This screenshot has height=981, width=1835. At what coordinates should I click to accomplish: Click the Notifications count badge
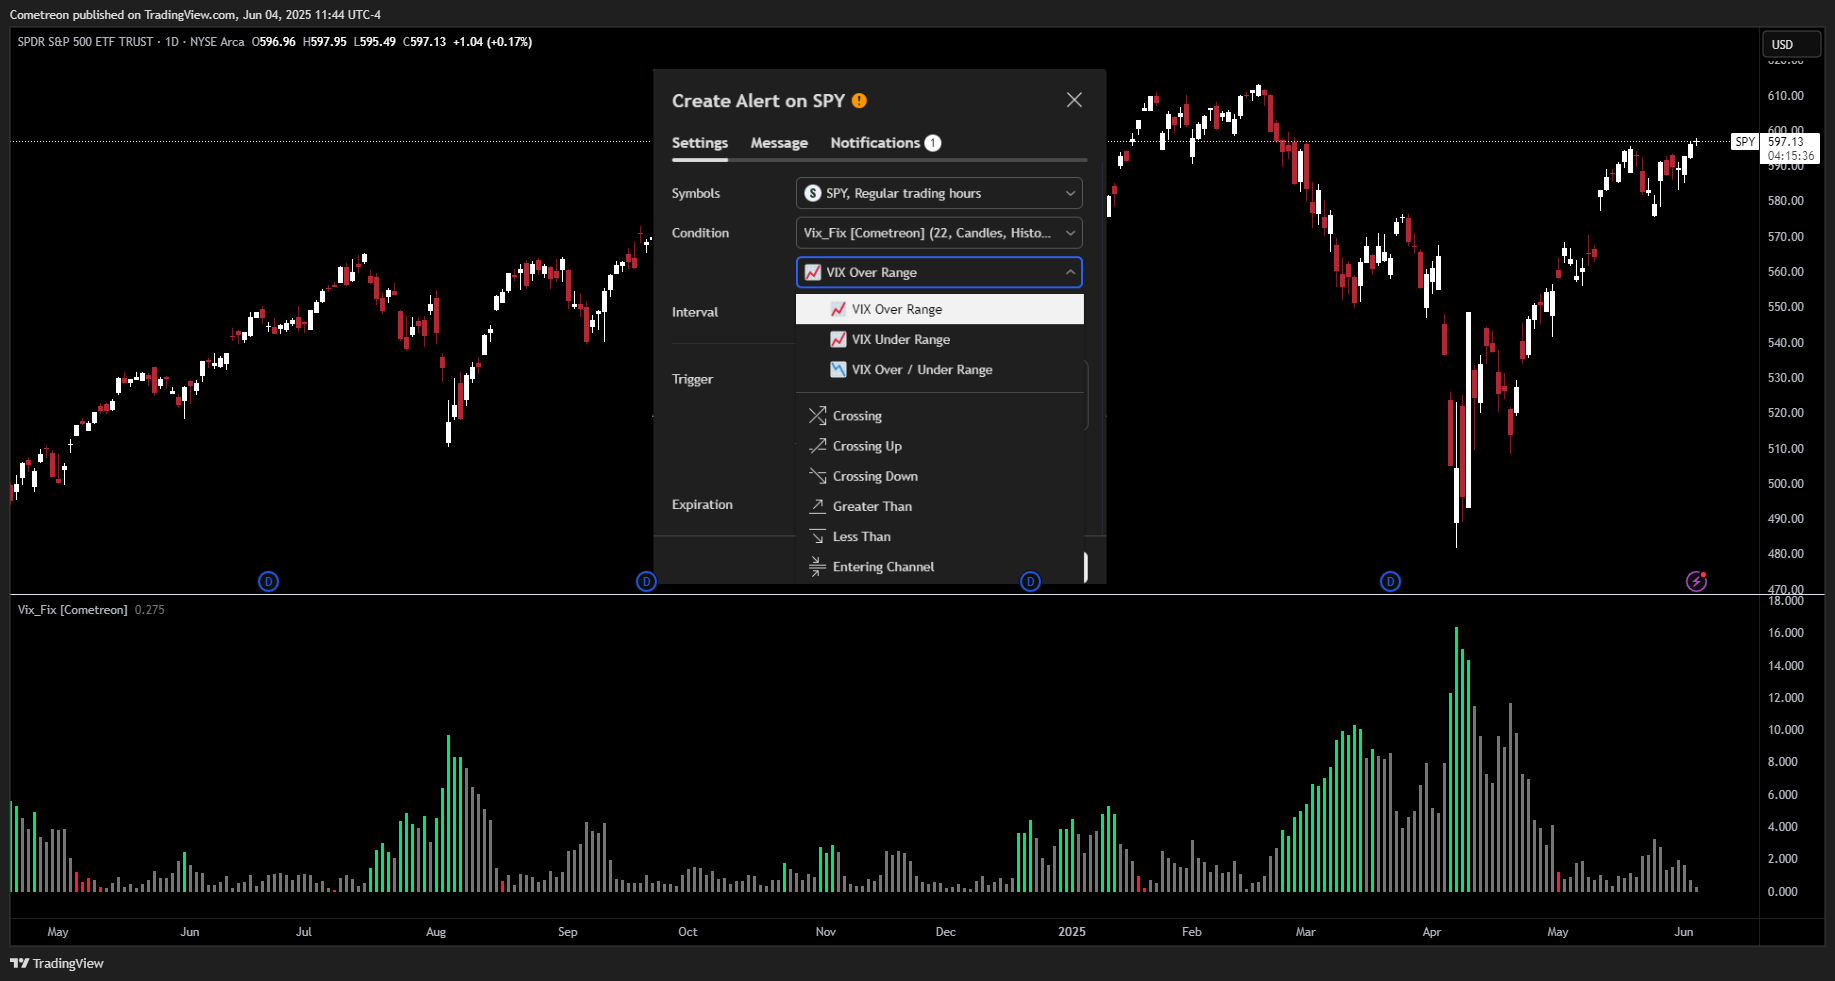pyautogui.click(x=932, y=143)
